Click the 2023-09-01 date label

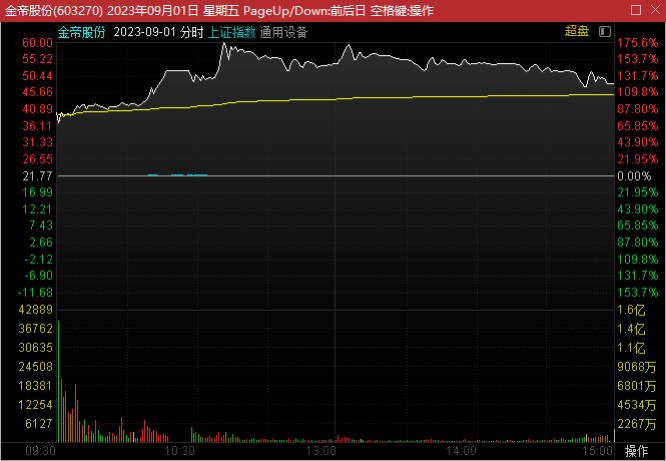144,32
